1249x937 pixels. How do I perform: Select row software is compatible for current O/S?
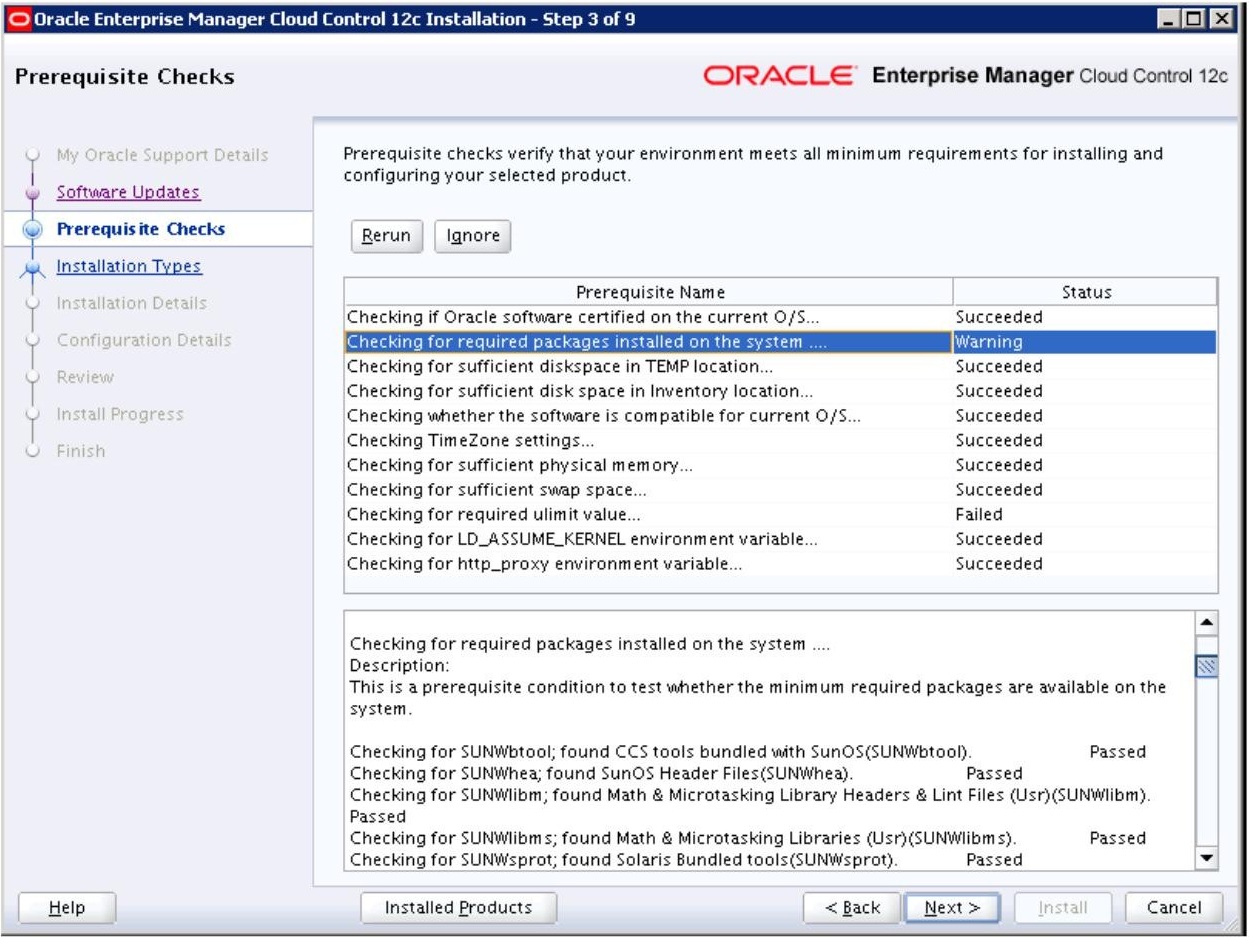780,416
